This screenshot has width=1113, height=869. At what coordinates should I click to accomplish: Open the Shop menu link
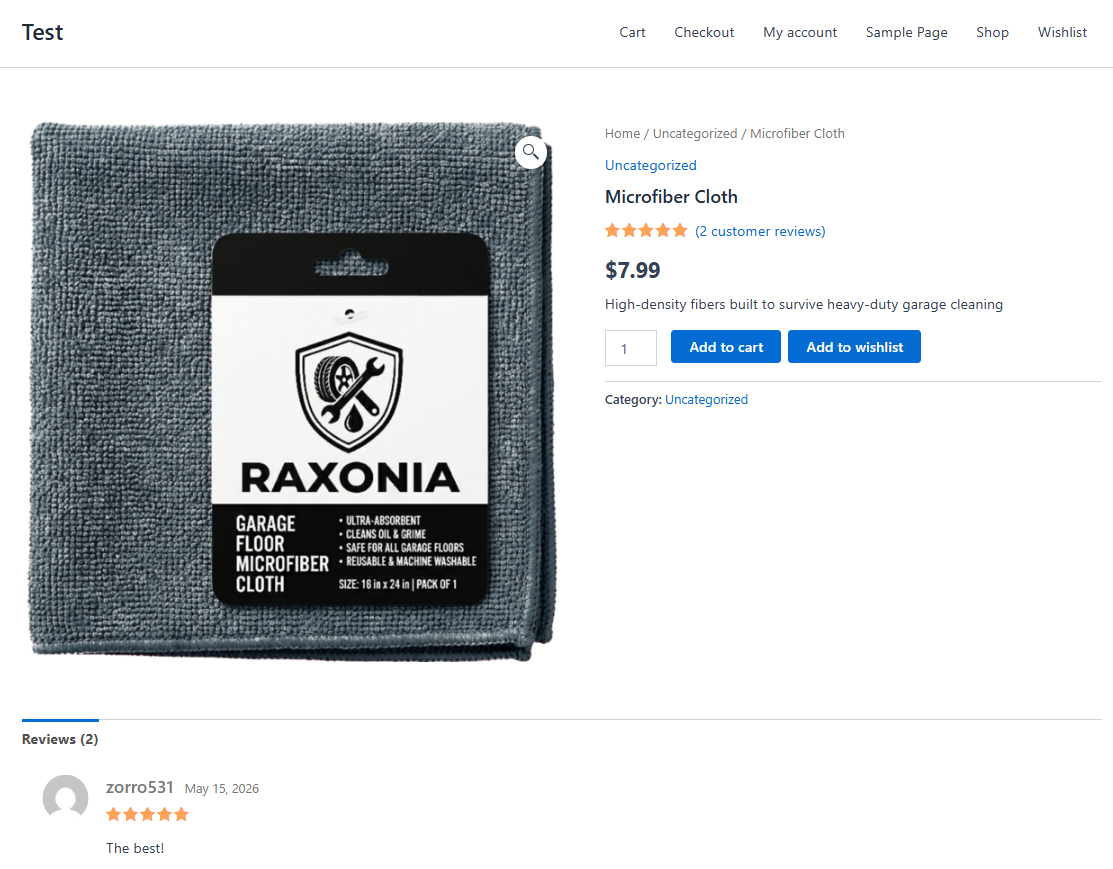[x=992, y=33]
